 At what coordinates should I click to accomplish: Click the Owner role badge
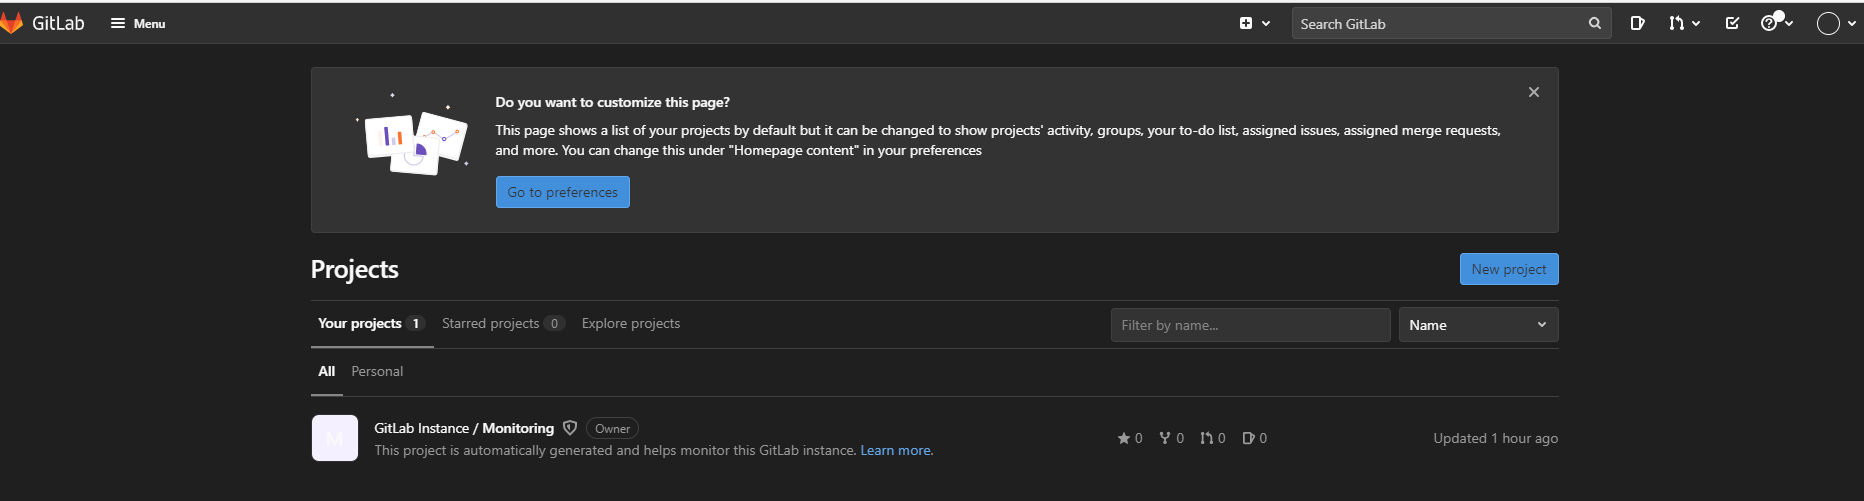tap(612, 428)
